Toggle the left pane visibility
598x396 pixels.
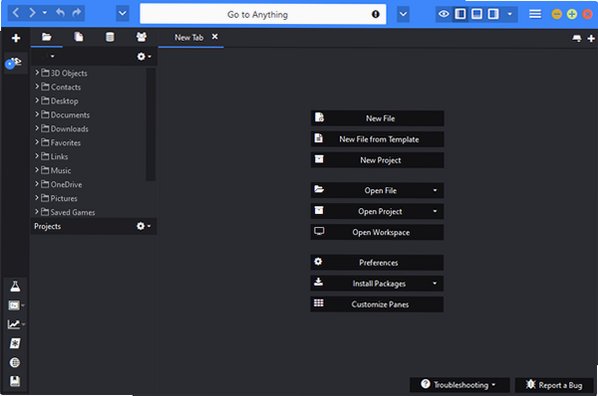click(460, 14)
